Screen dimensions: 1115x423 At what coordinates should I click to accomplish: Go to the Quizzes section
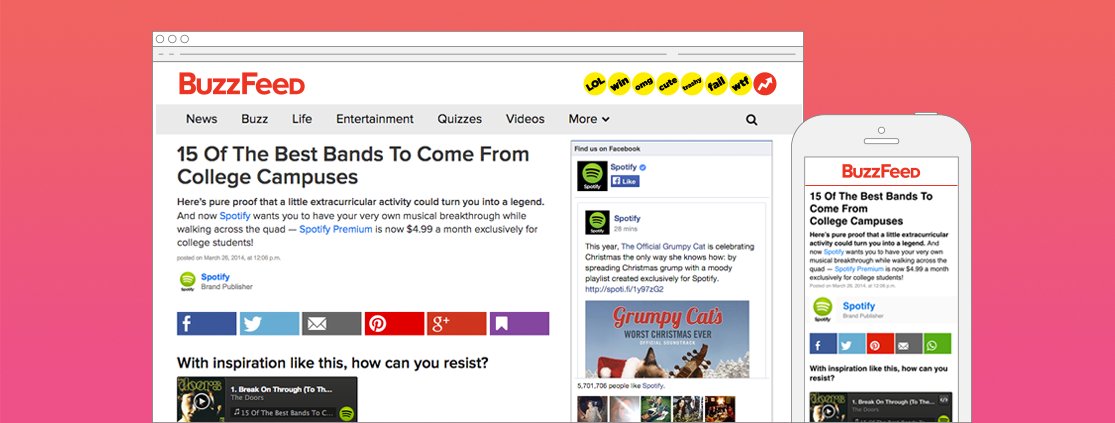[x=459, y=119]
